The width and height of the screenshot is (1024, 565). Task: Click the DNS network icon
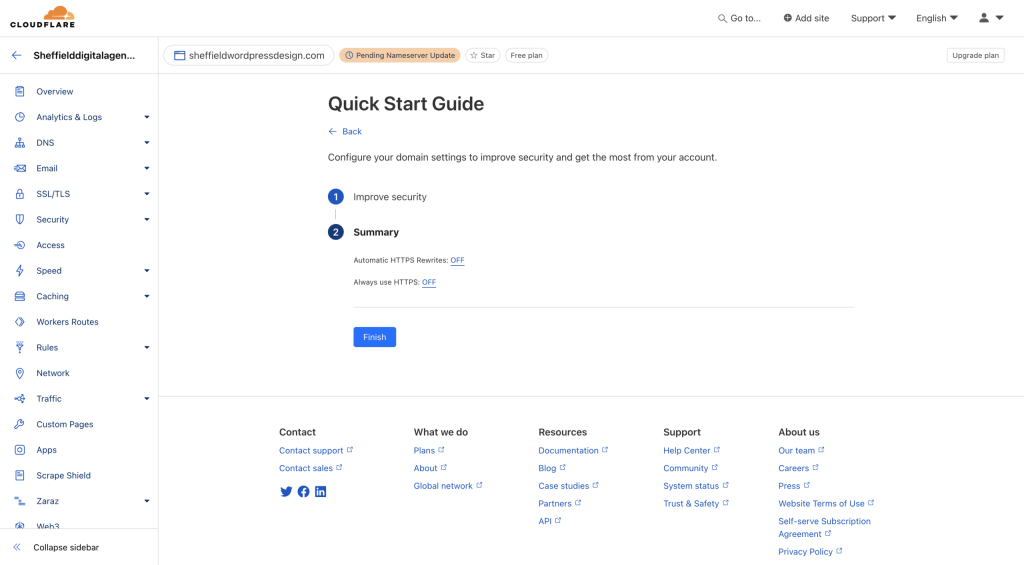(20, 142)
